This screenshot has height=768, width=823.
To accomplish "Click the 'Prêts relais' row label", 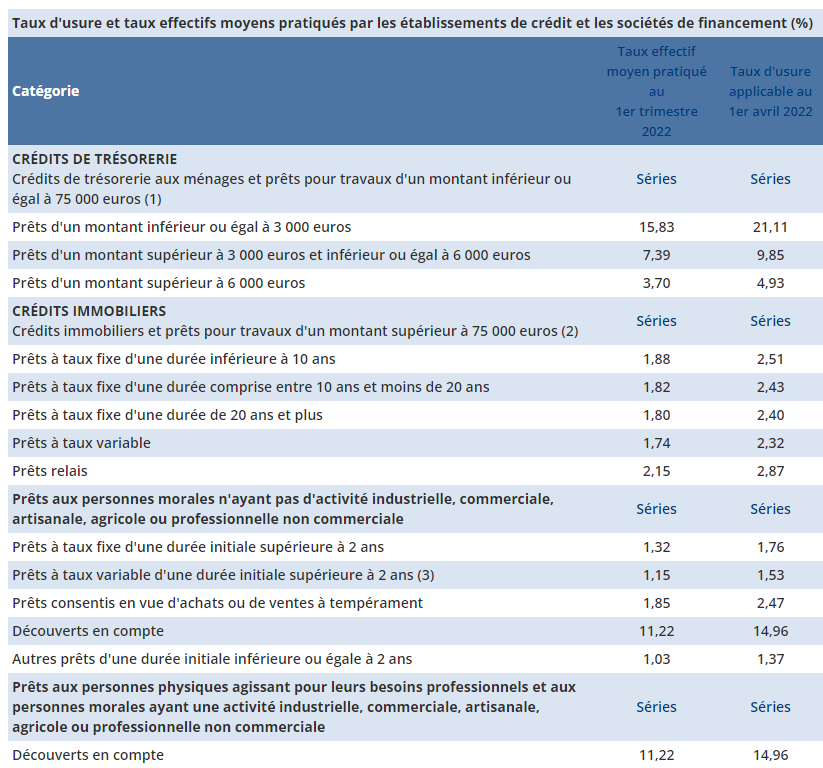I will pos(50,471).
